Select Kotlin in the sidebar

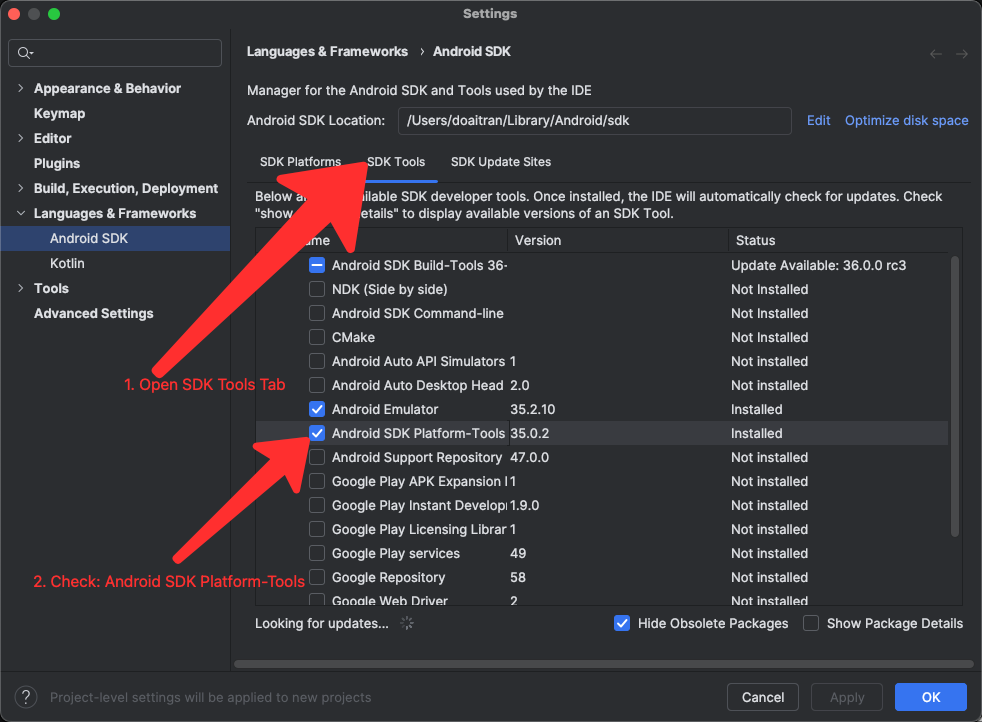click(x=67, y=264)
